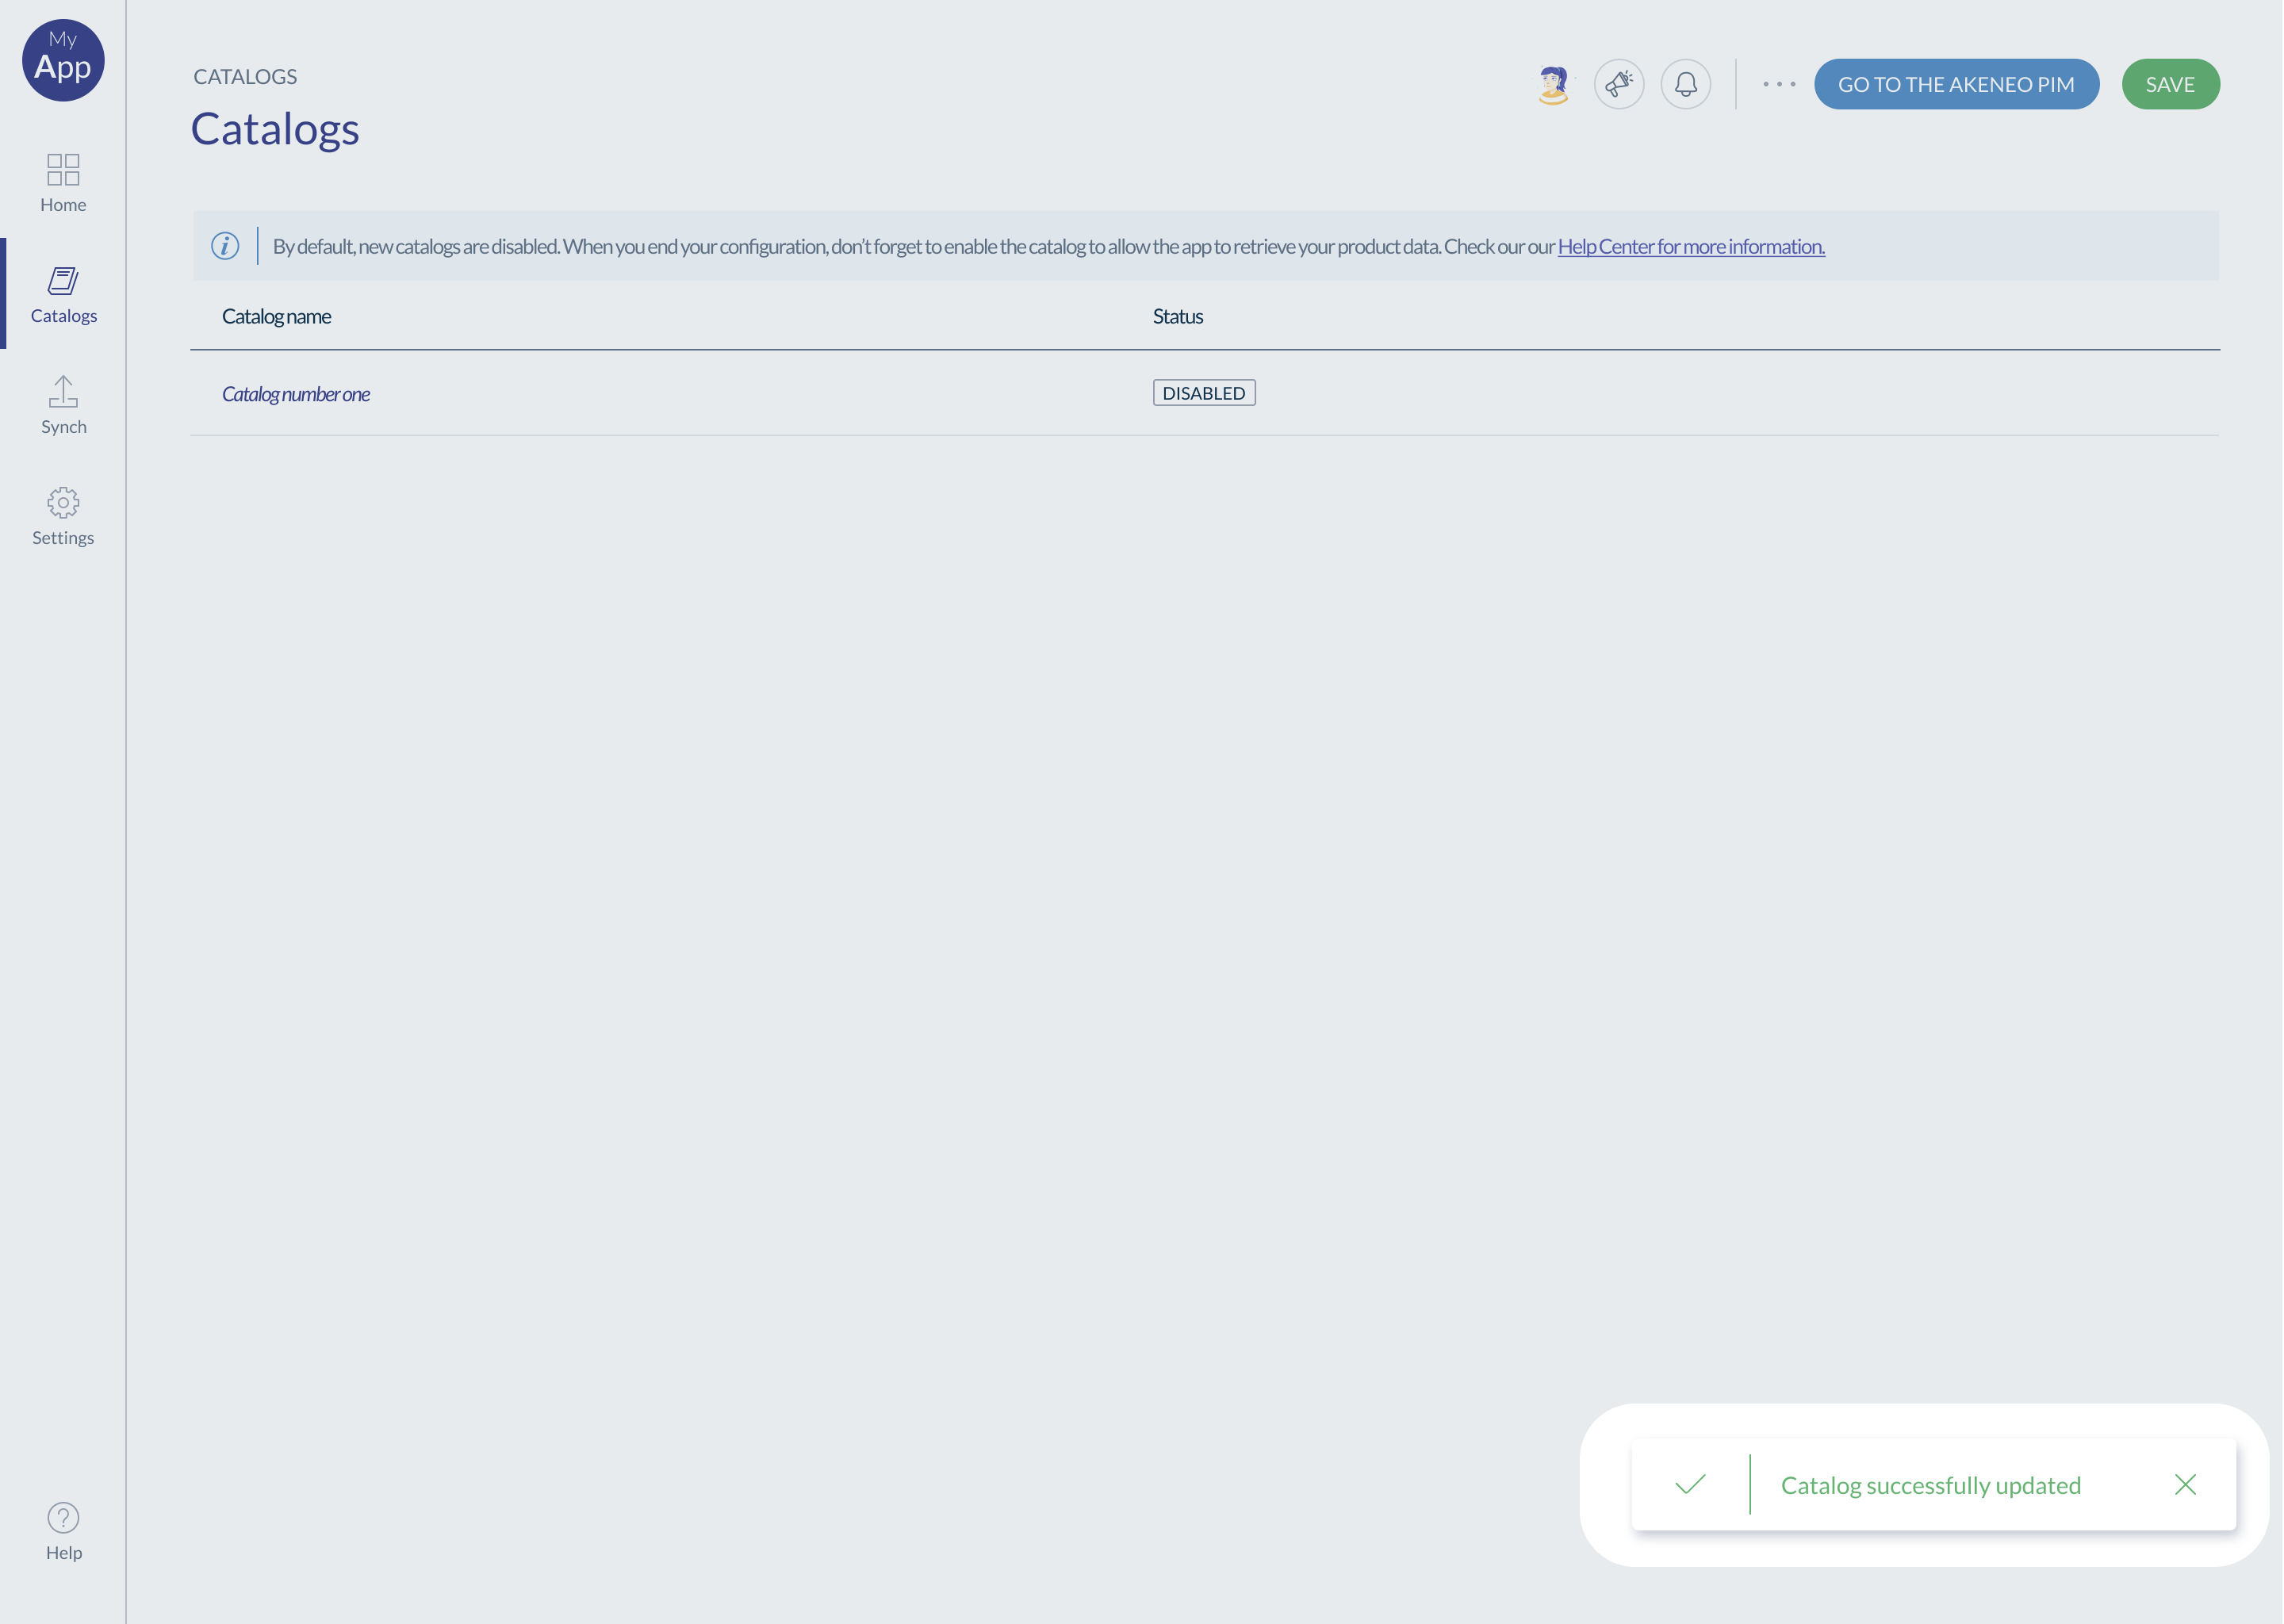Click the SAVE button
The height and width of the screenshot is (1624, 2284).
pyautogui.click(x=2170, y=82)
